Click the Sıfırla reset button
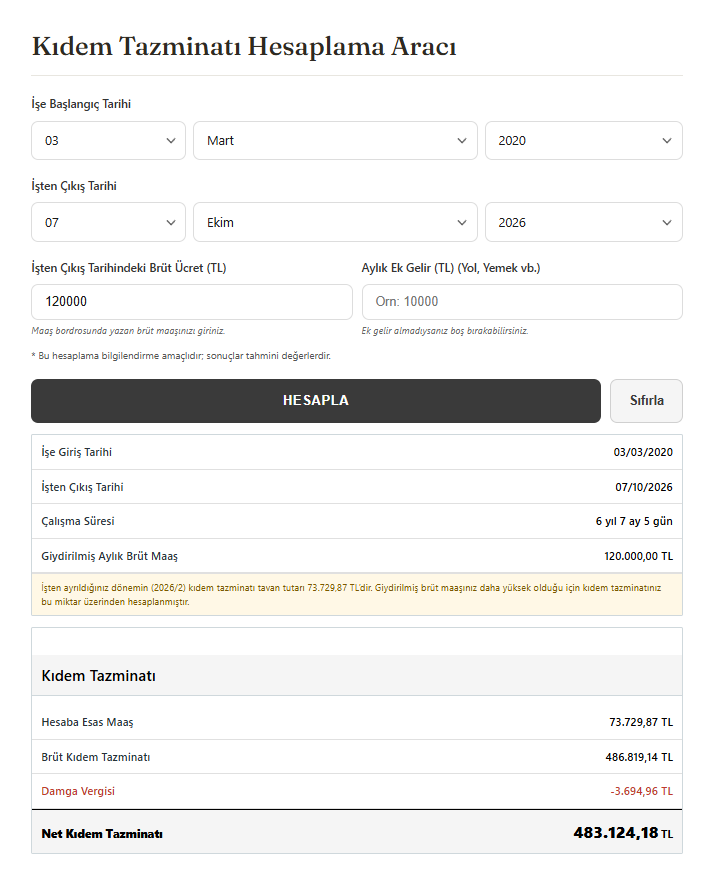This screenshot has width=713, height=893. point(646,401)
